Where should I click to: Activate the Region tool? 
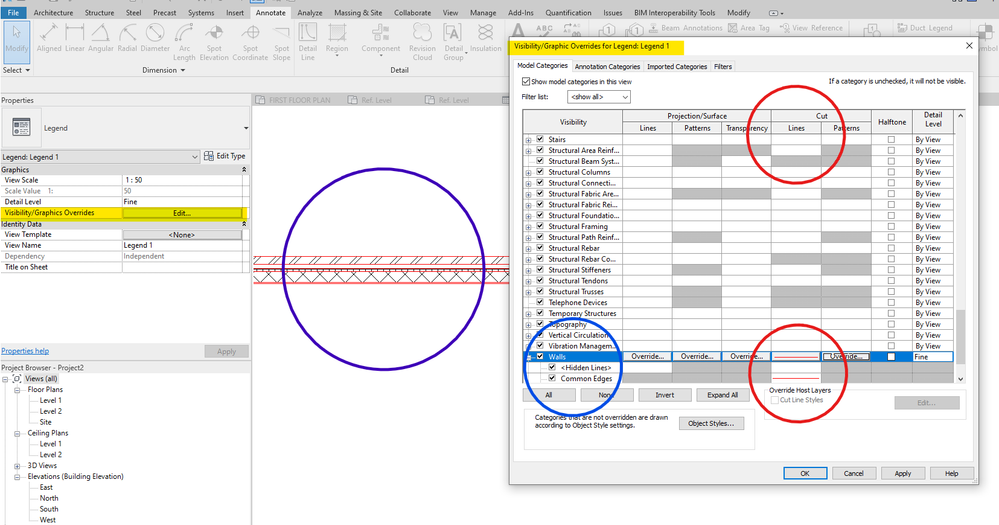click(x=337, y=40)
